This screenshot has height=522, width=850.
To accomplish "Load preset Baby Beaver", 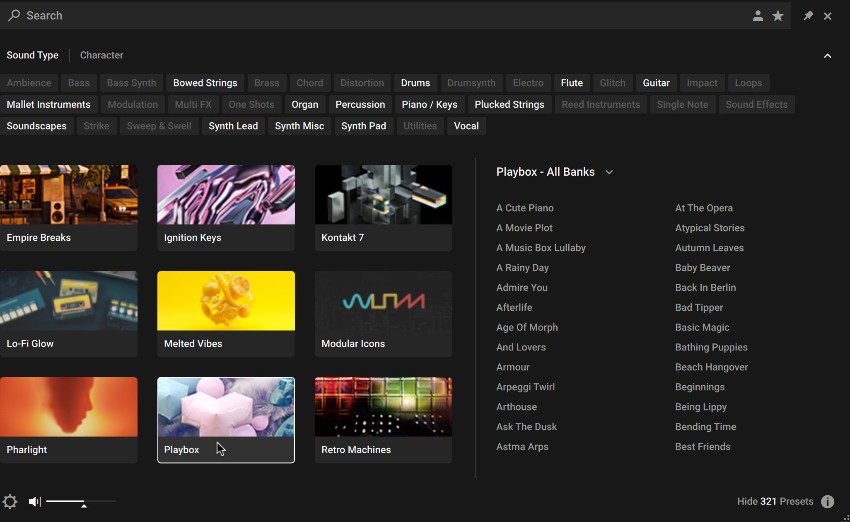I will [703, 268].
